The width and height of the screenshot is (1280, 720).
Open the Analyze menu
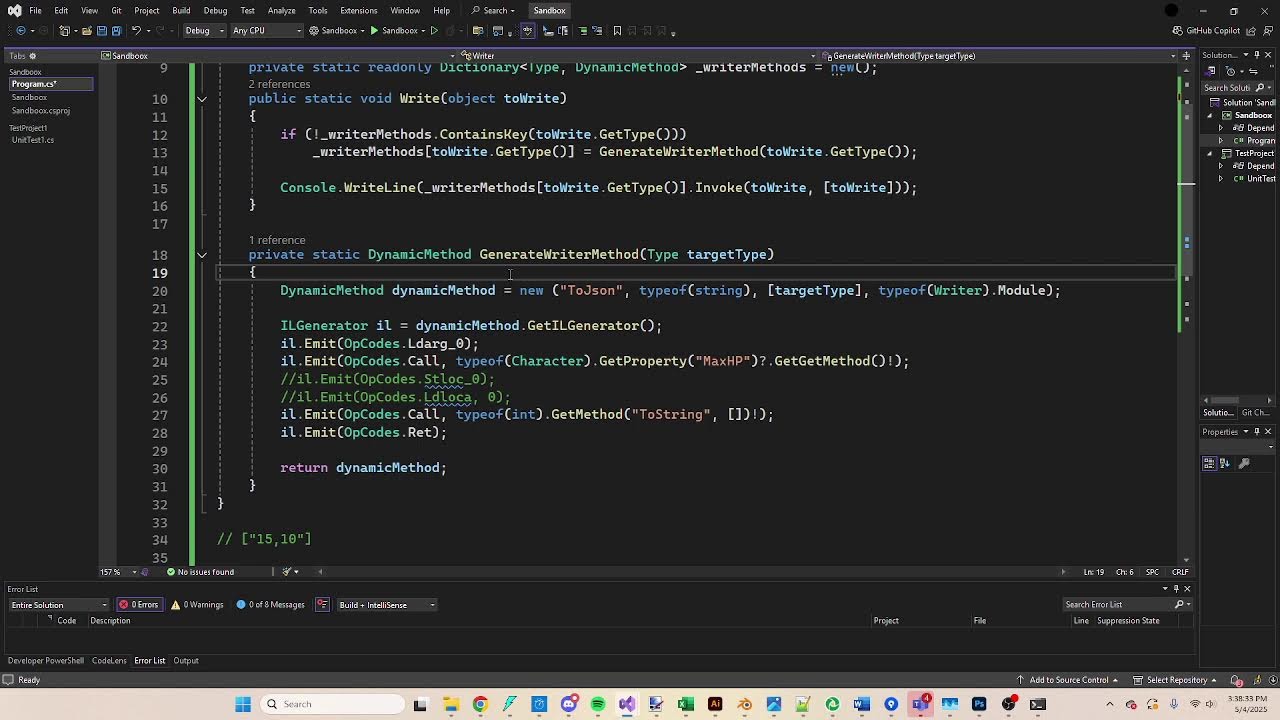pyautogui.click(x=281, y=11)
